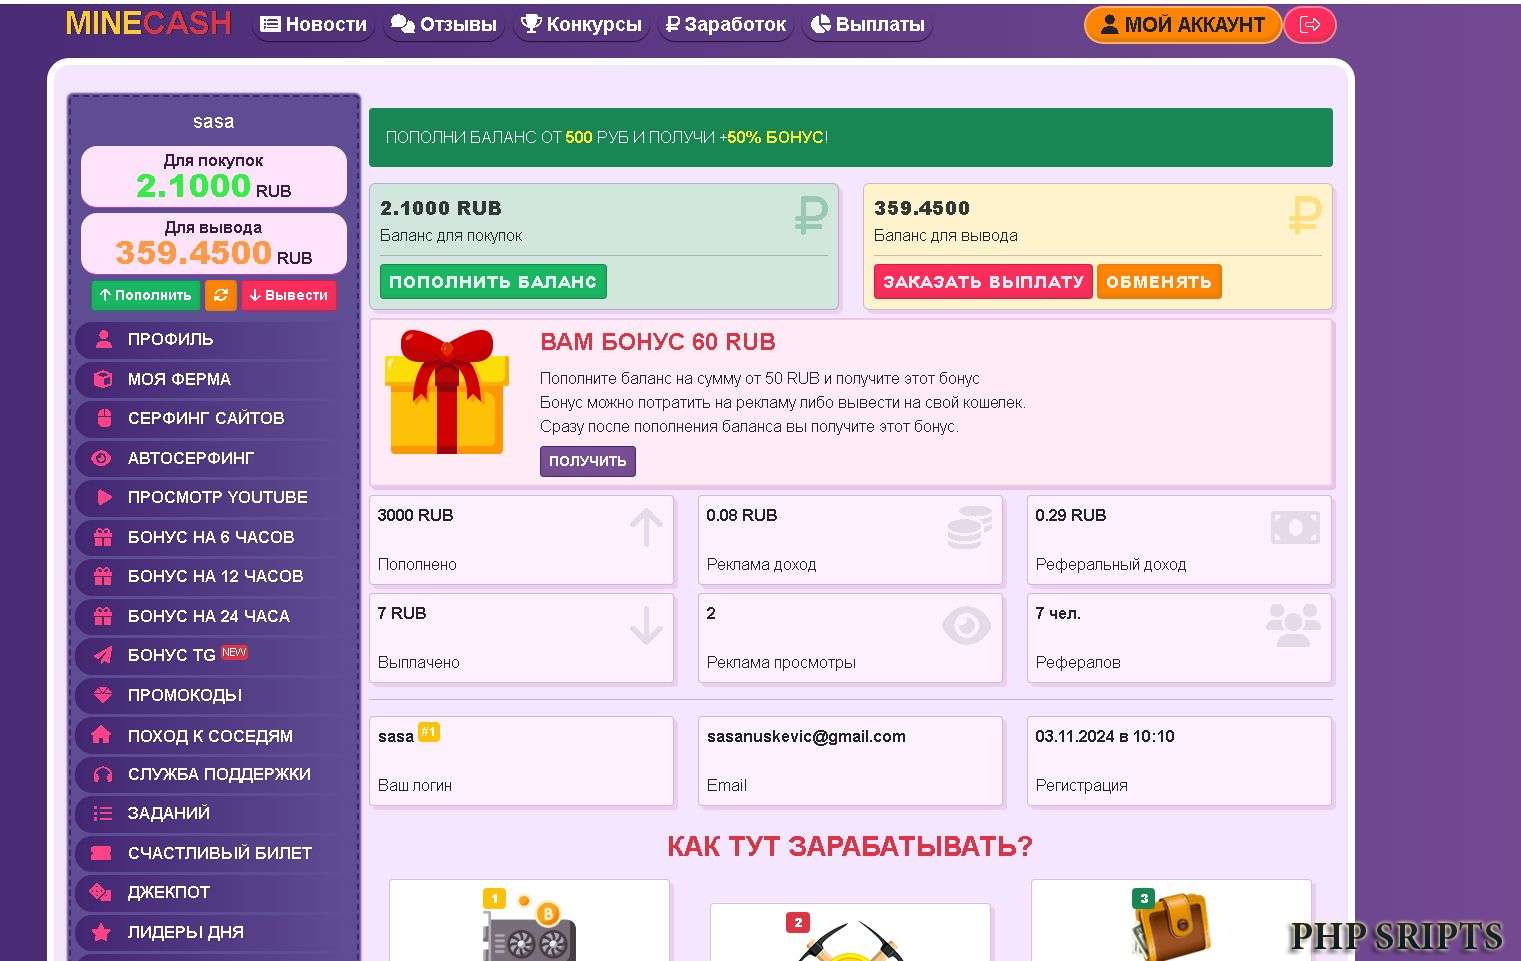
Task: Open МОЯ ФЕРМА via its box icon
Action: pyautogui.click(x=102, y=379)
